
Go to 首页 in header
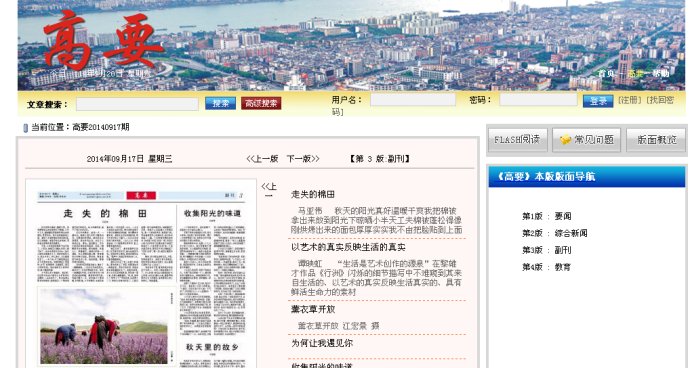(606, 74)
